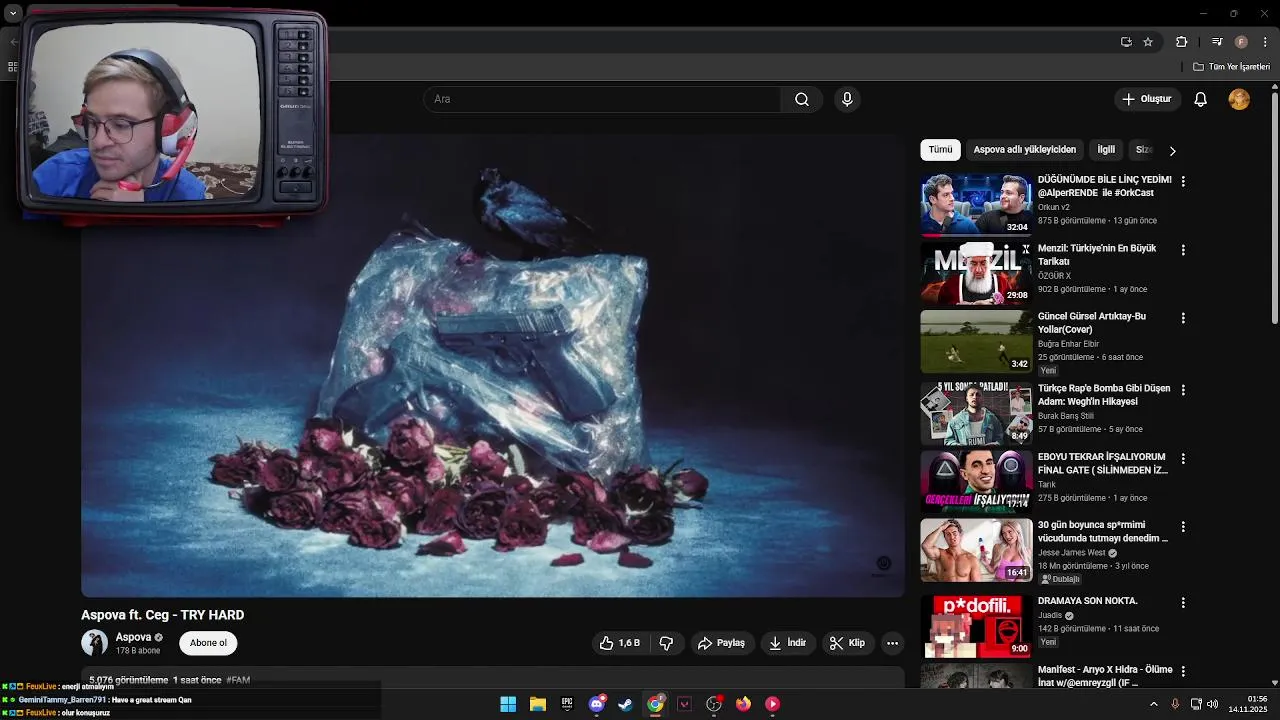Viewport: 1280px width, 720px height.
Task: Select the Tümü filter chip
Action: pos(940,150)
